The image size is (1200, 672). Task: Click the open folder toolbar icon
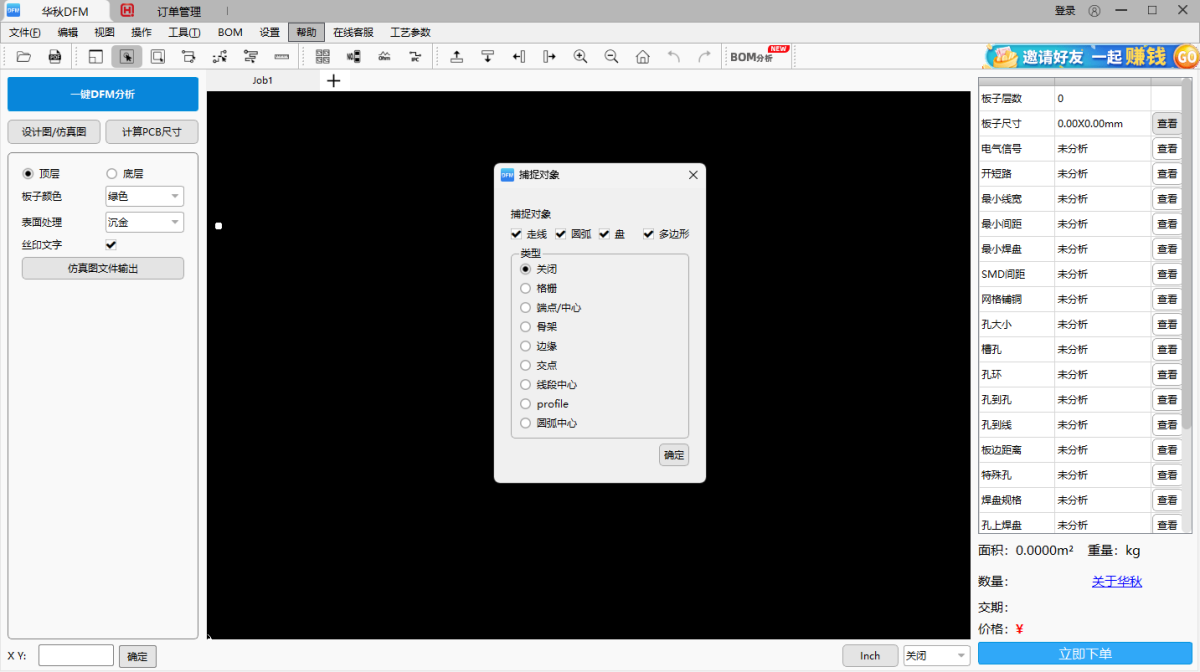(24, 57)
